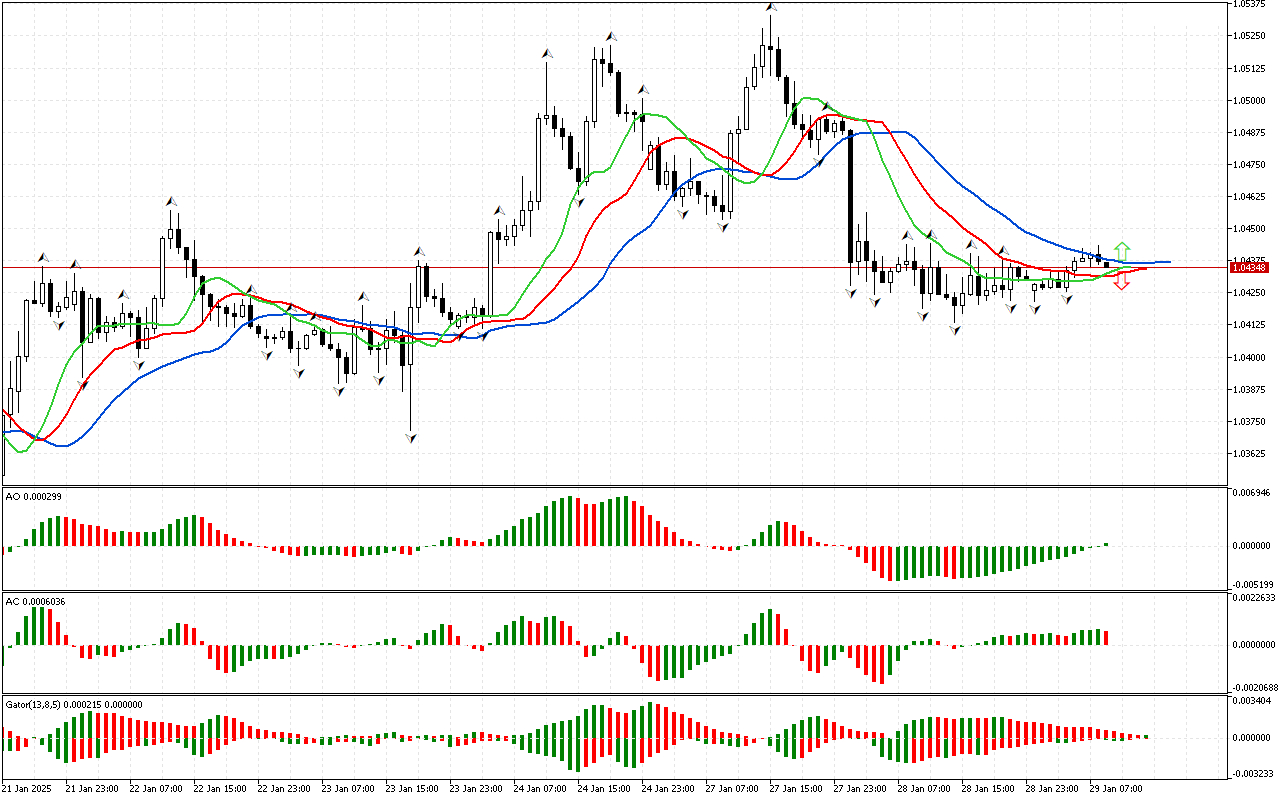This screenshot has width=1280, height=800.
Task: Click the red down arrow signal
Action: pos(1122,282)
